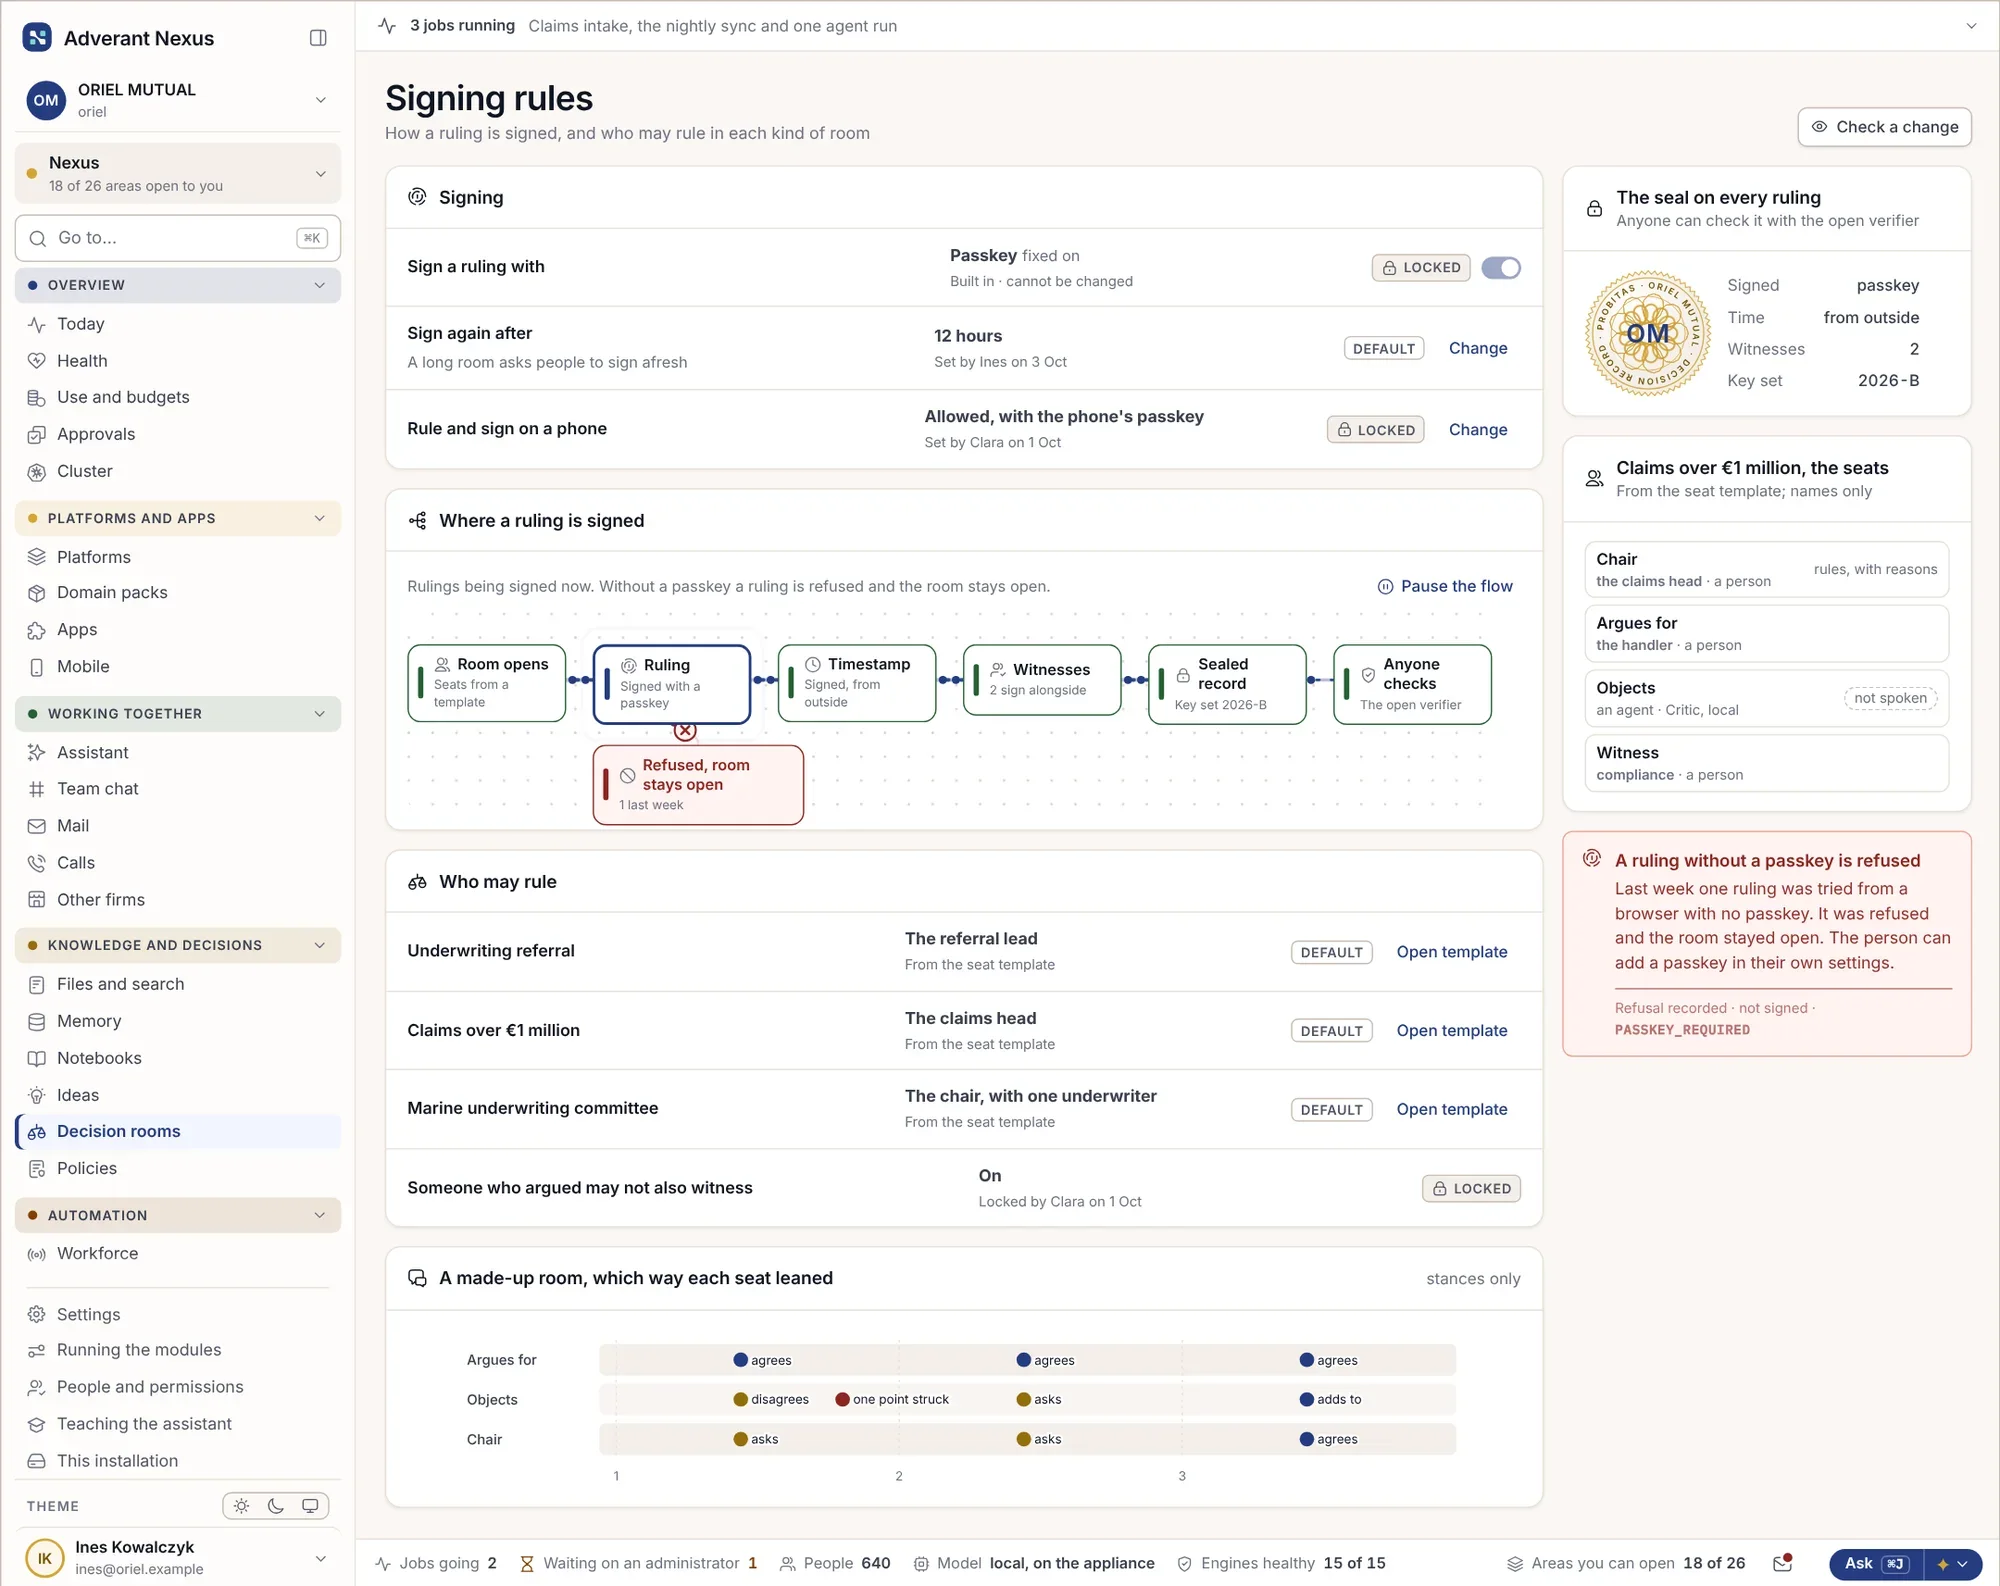Click LOCKED badge for argued may not witness
Screen dimensions: 2000x1586
(x=1471, y=1188)
